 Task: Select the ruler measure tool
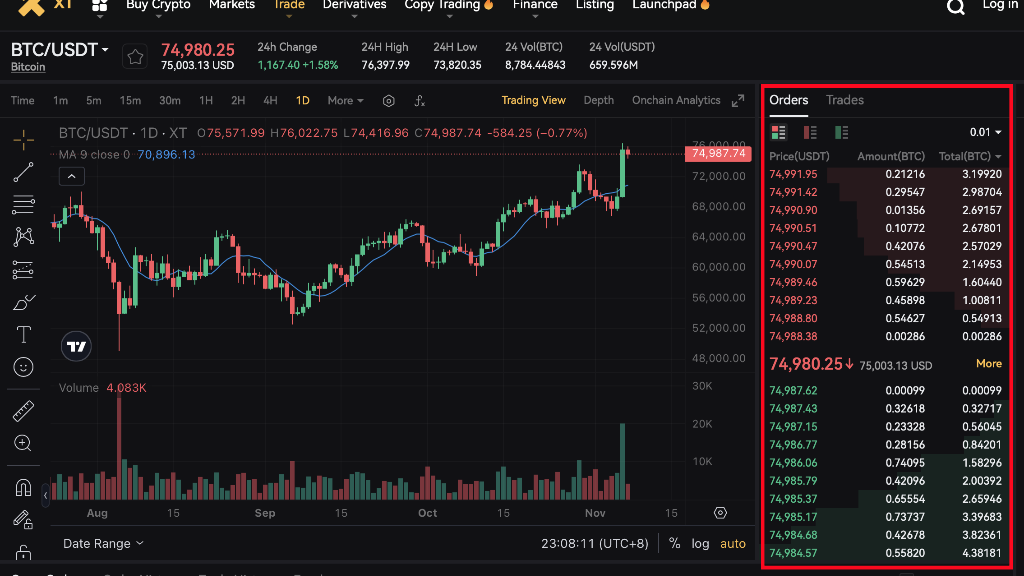click(x=24, y=411)
